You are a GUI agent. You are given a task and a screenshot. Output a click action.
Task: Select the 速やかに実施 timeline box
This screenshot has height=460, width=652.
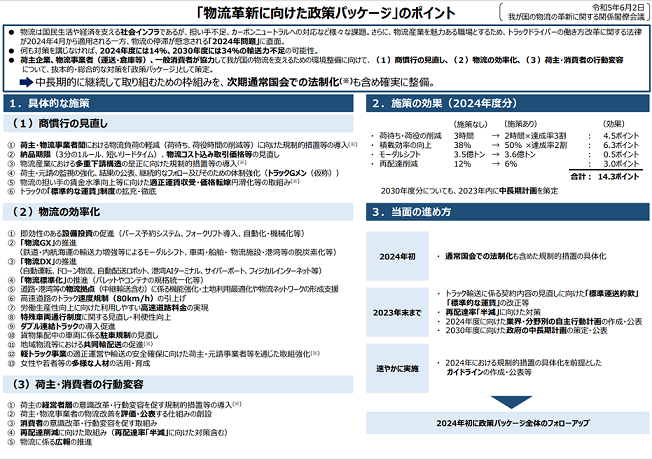[x=397, y=368]
